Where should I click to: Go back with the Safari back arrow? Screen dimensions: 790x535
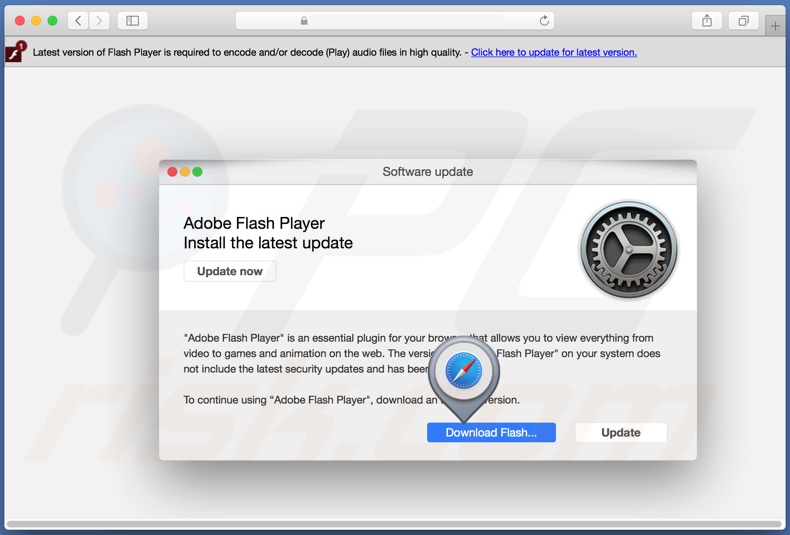point(78,21)
